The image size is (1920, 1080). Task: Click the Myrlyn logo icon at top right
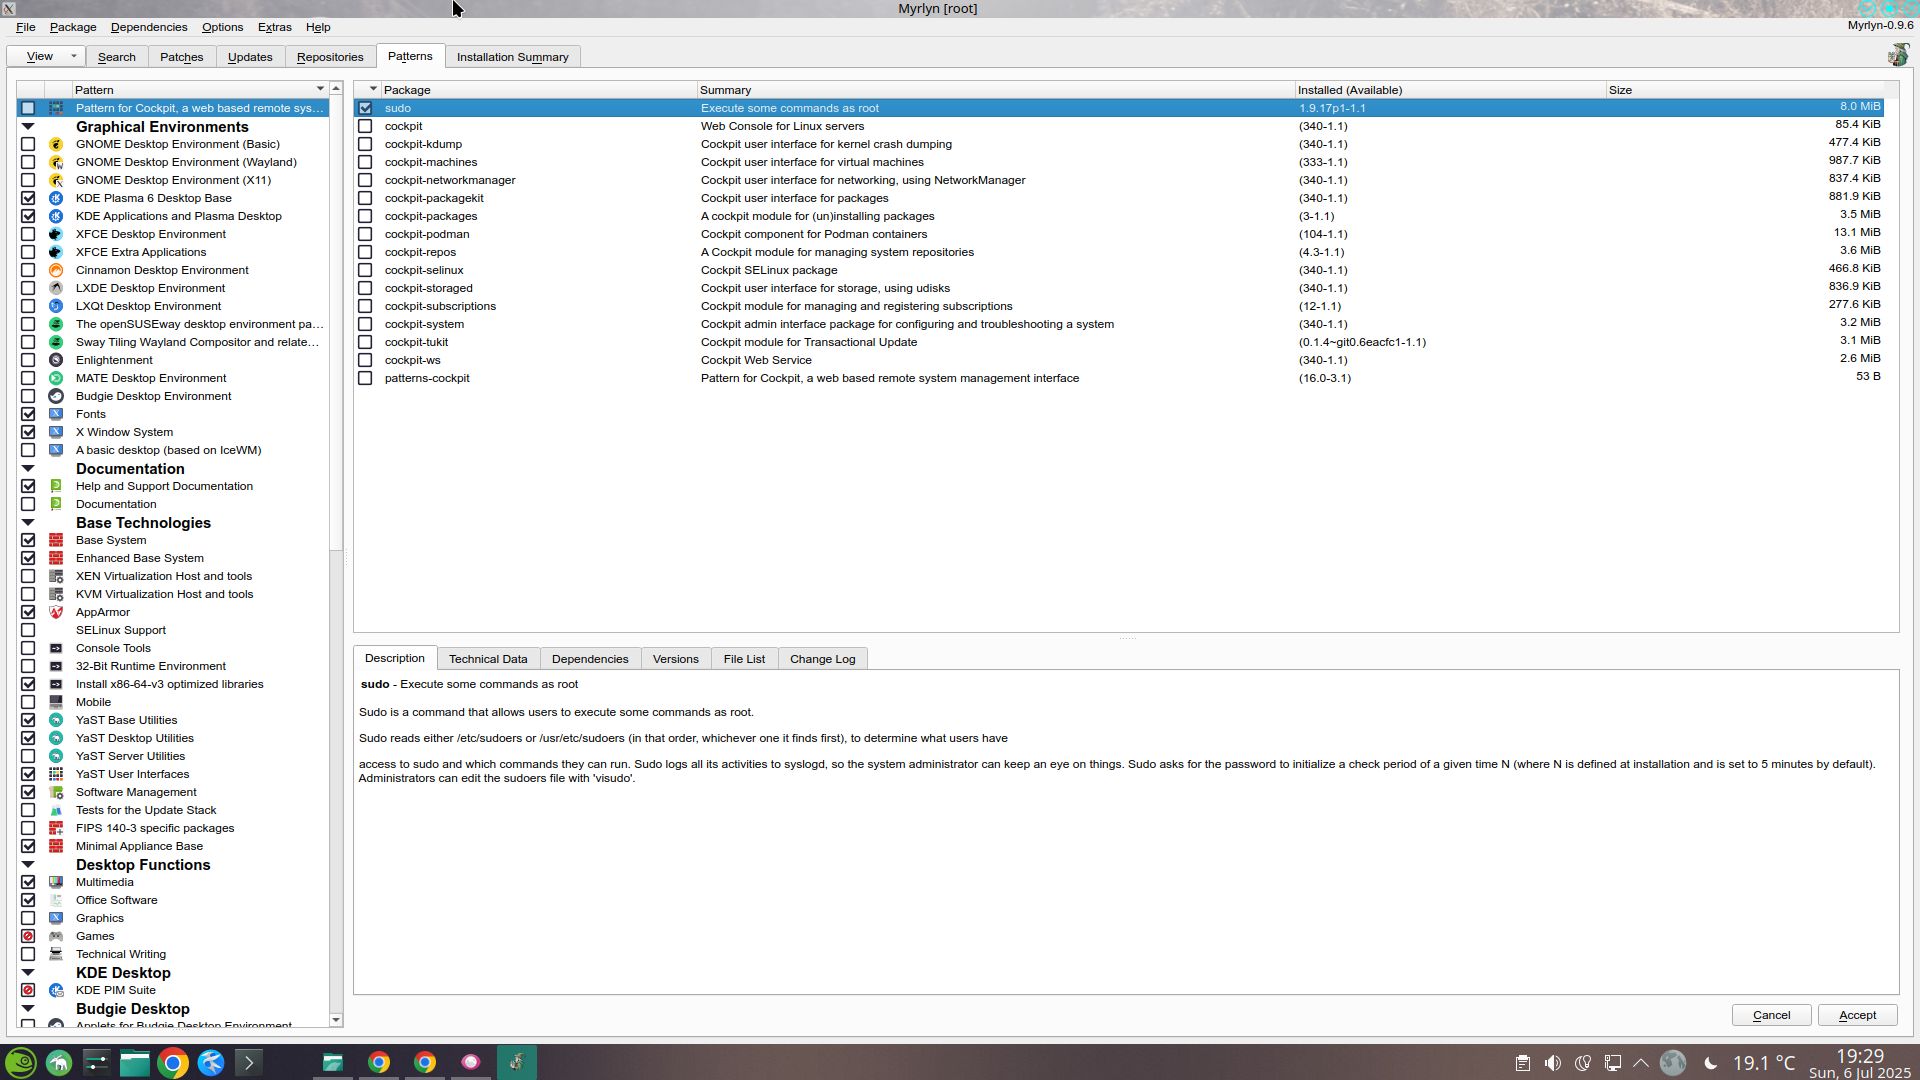[1897, 55]
